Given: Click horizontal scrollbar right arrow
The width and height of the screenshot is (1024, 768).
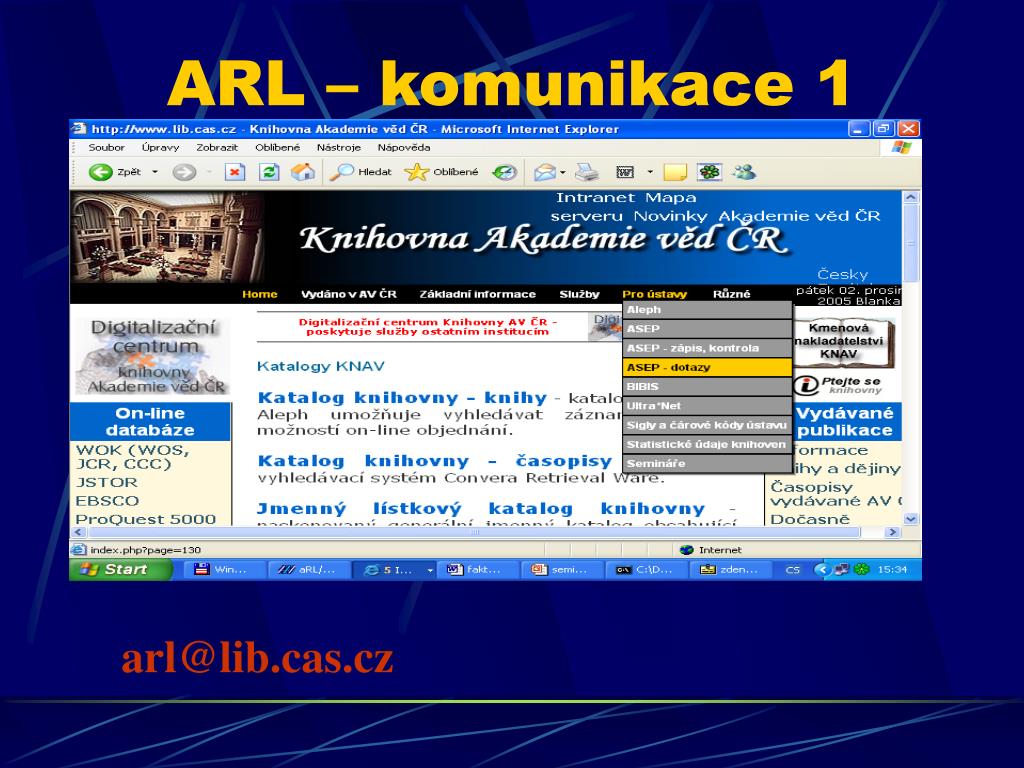Looking at the screenshot, I should pyautogui.click(x=892, y=532).
